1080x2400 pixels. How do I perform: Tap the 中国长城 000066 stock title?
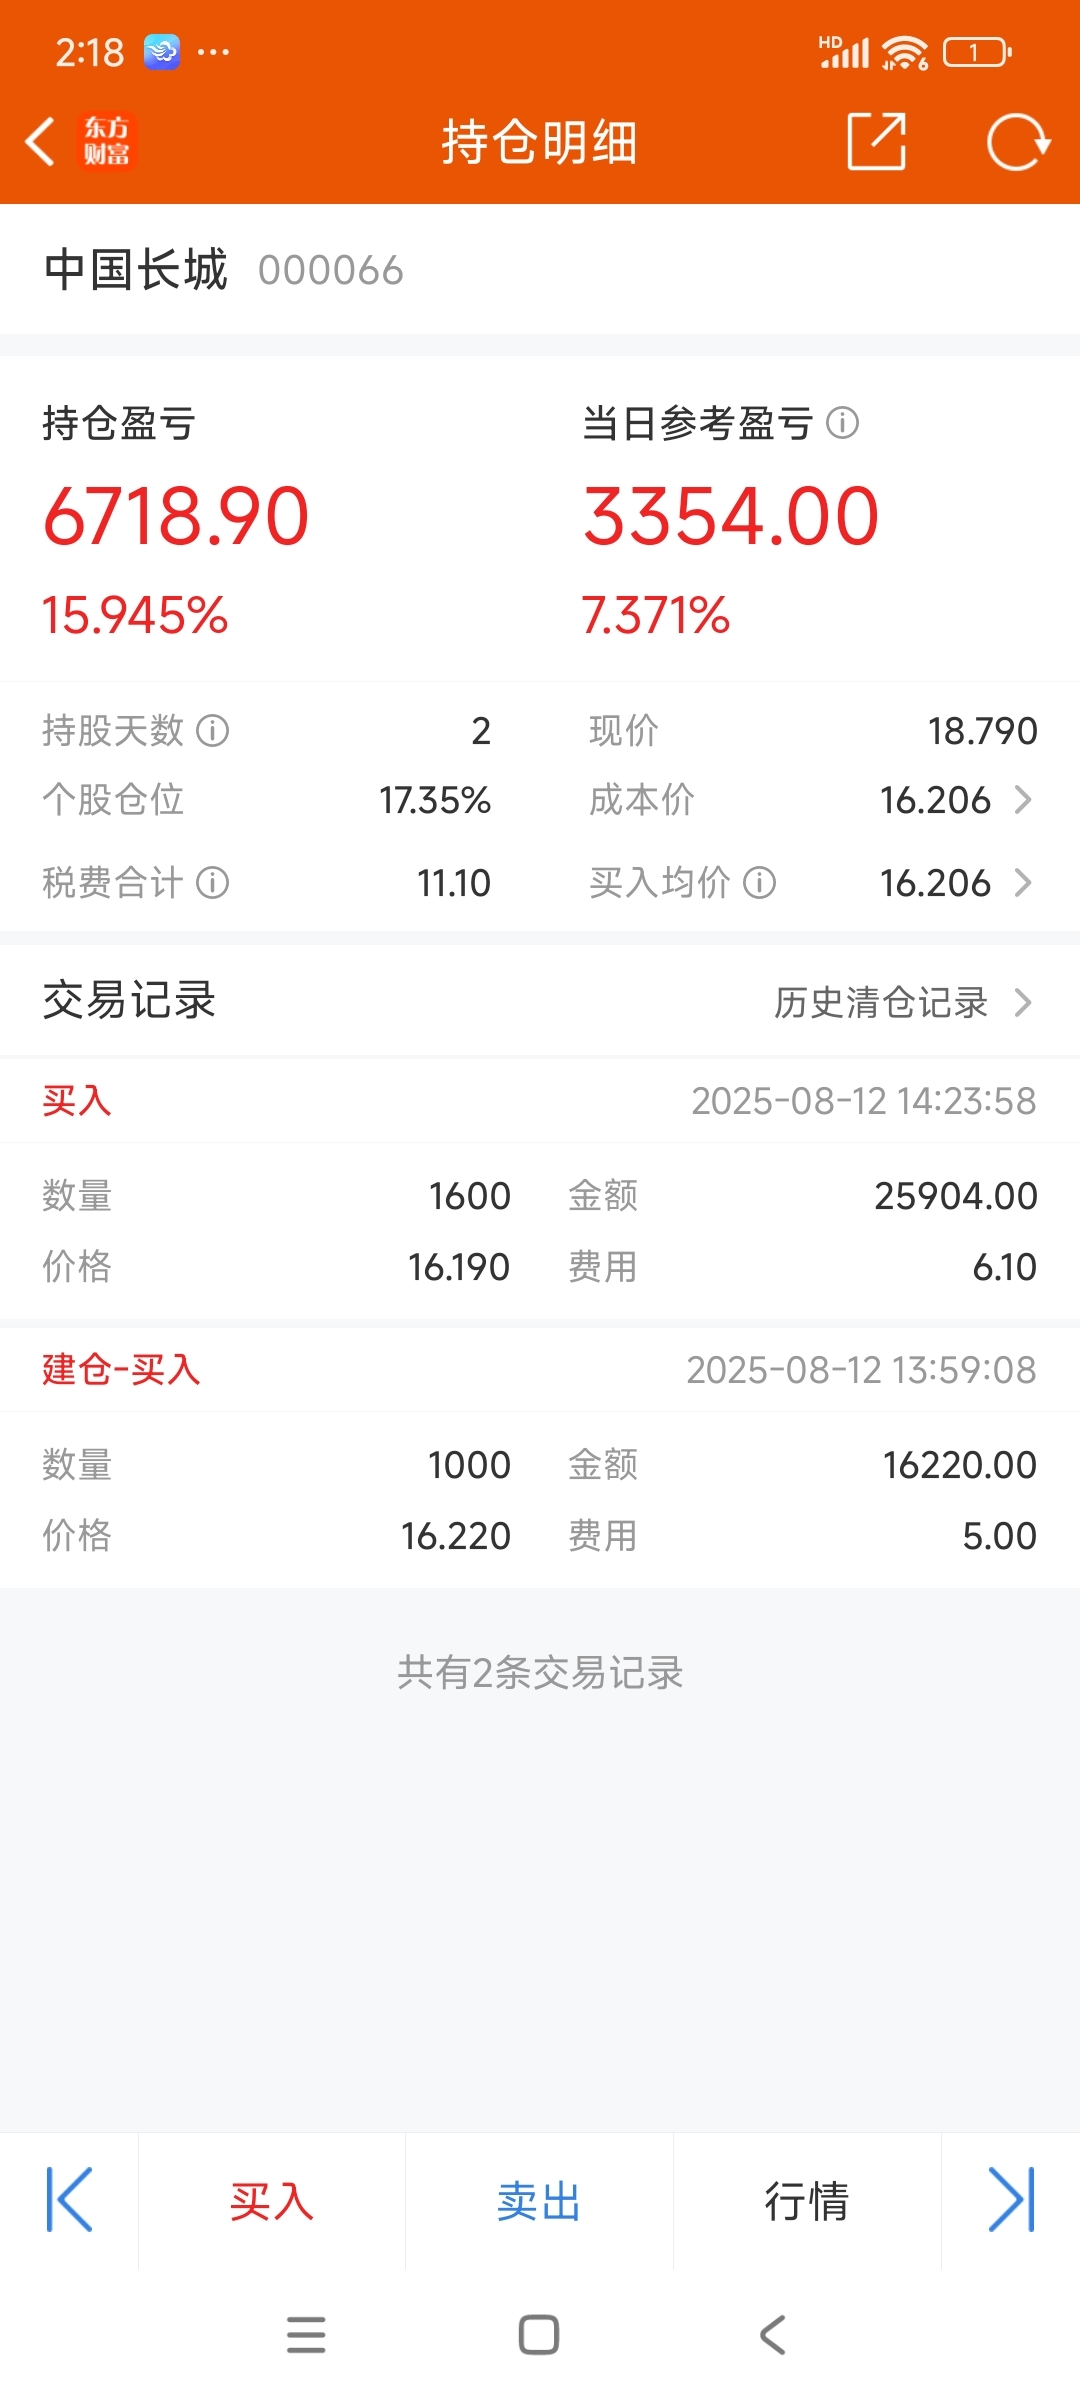coord(224,270)
